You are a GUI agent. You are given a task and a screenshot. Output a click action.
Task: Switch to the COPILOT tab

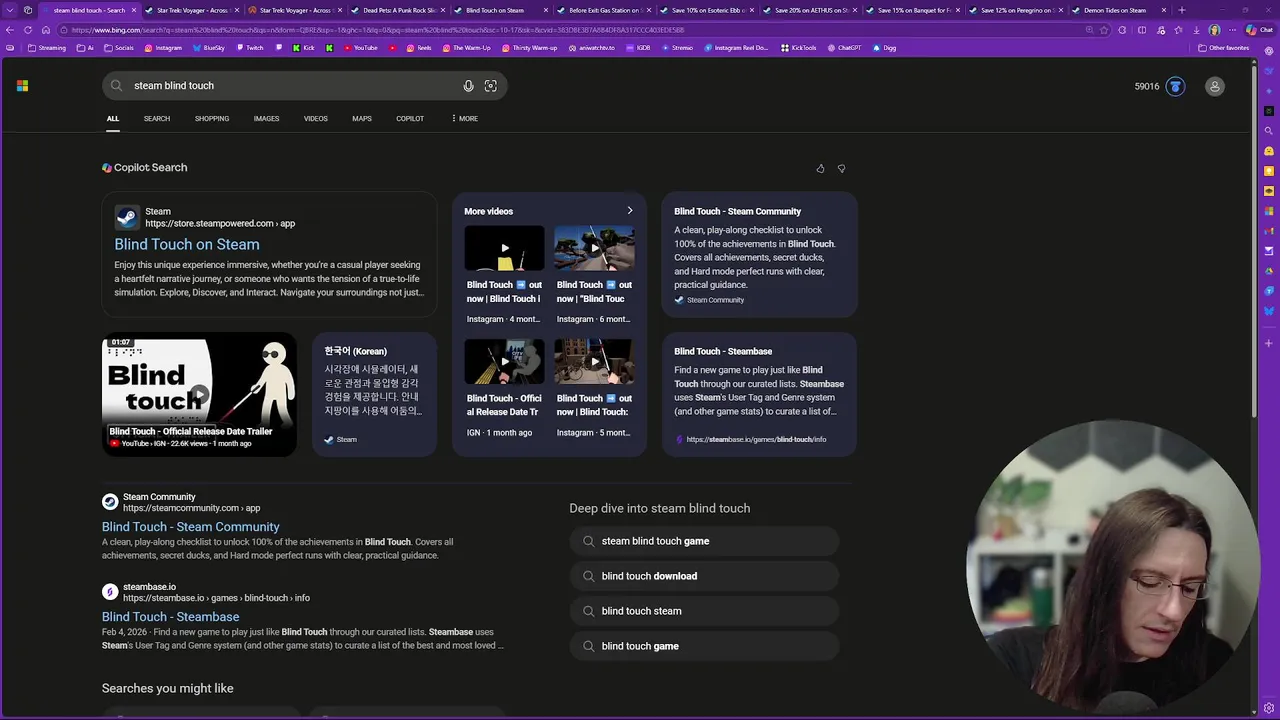(410, 119)
